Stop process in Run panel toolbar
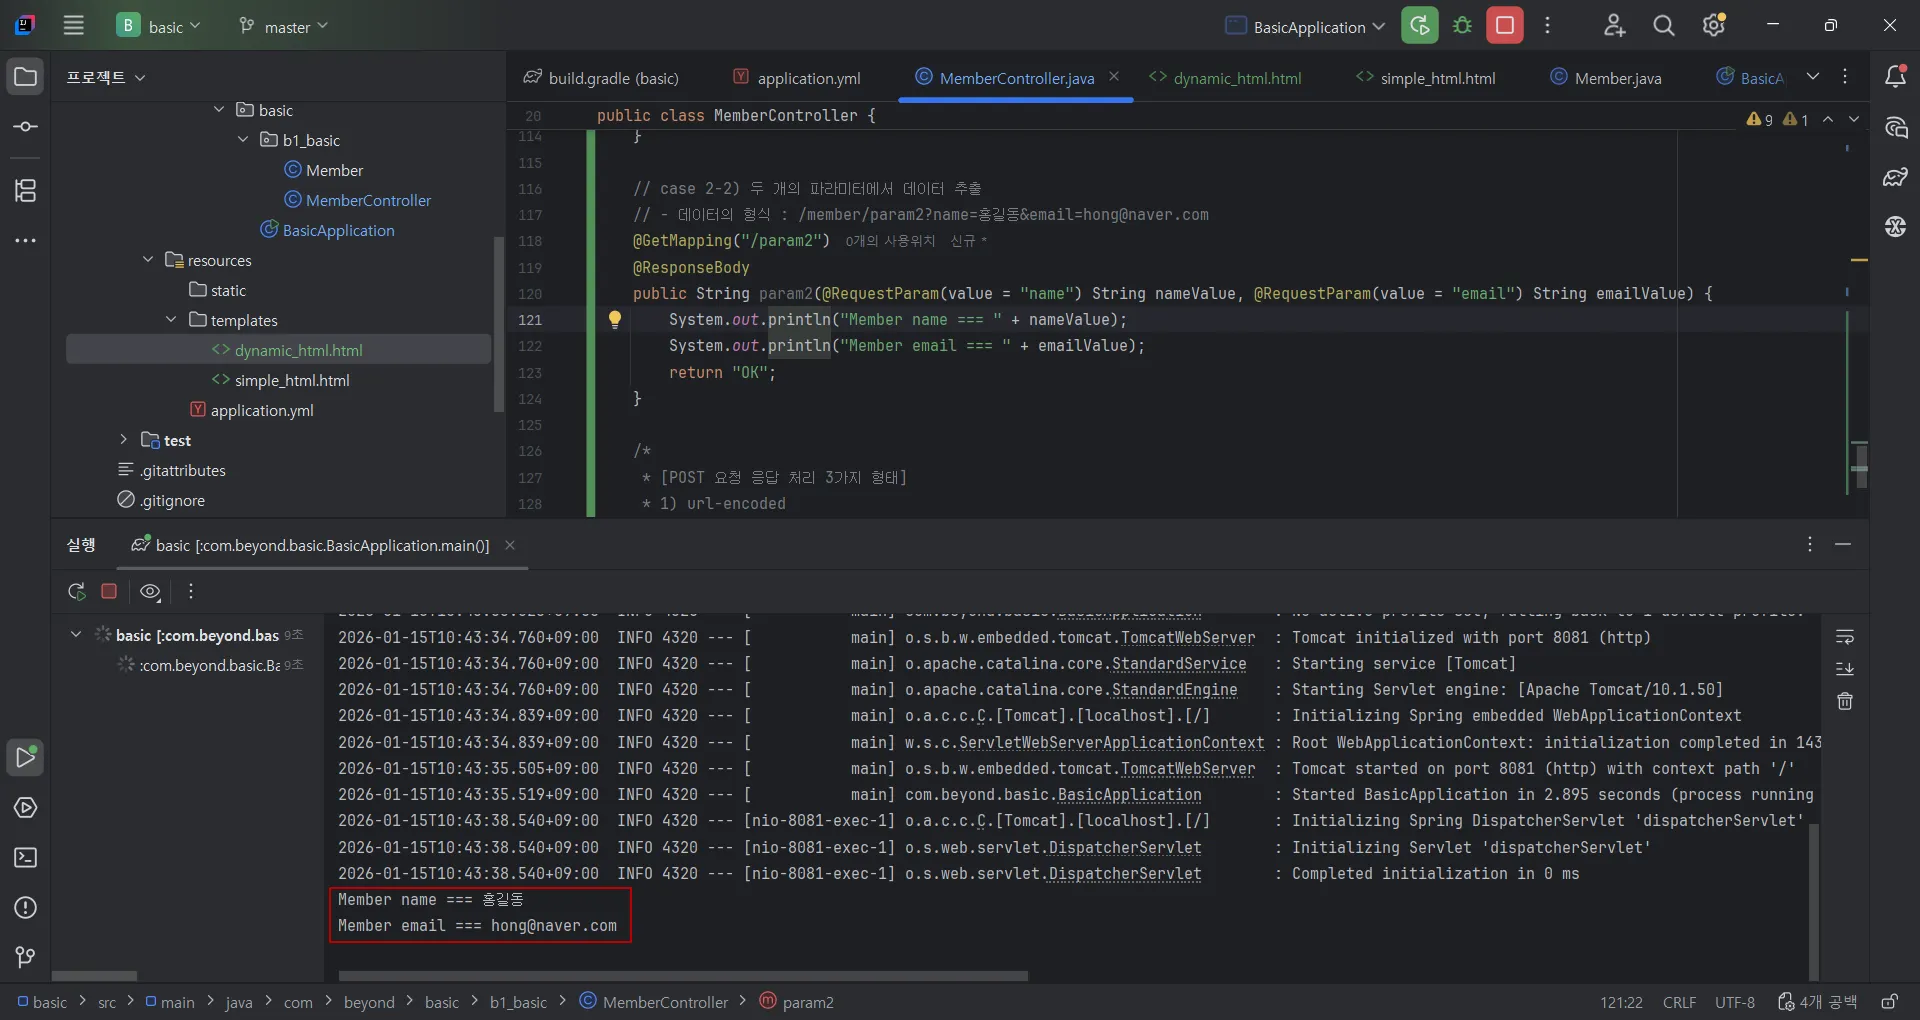1920x1020 pixels. coord(109,591)
